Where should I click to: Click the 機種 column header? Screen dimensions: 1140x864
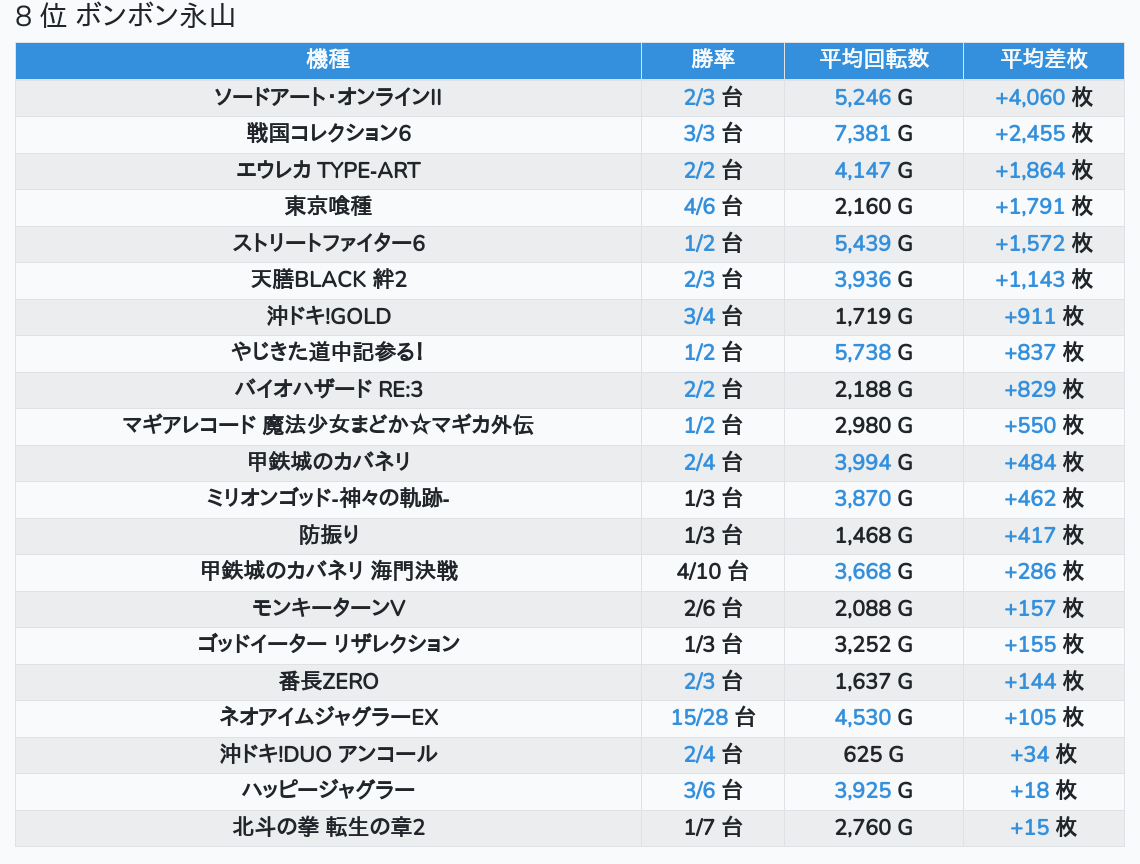tap(328, 59)
